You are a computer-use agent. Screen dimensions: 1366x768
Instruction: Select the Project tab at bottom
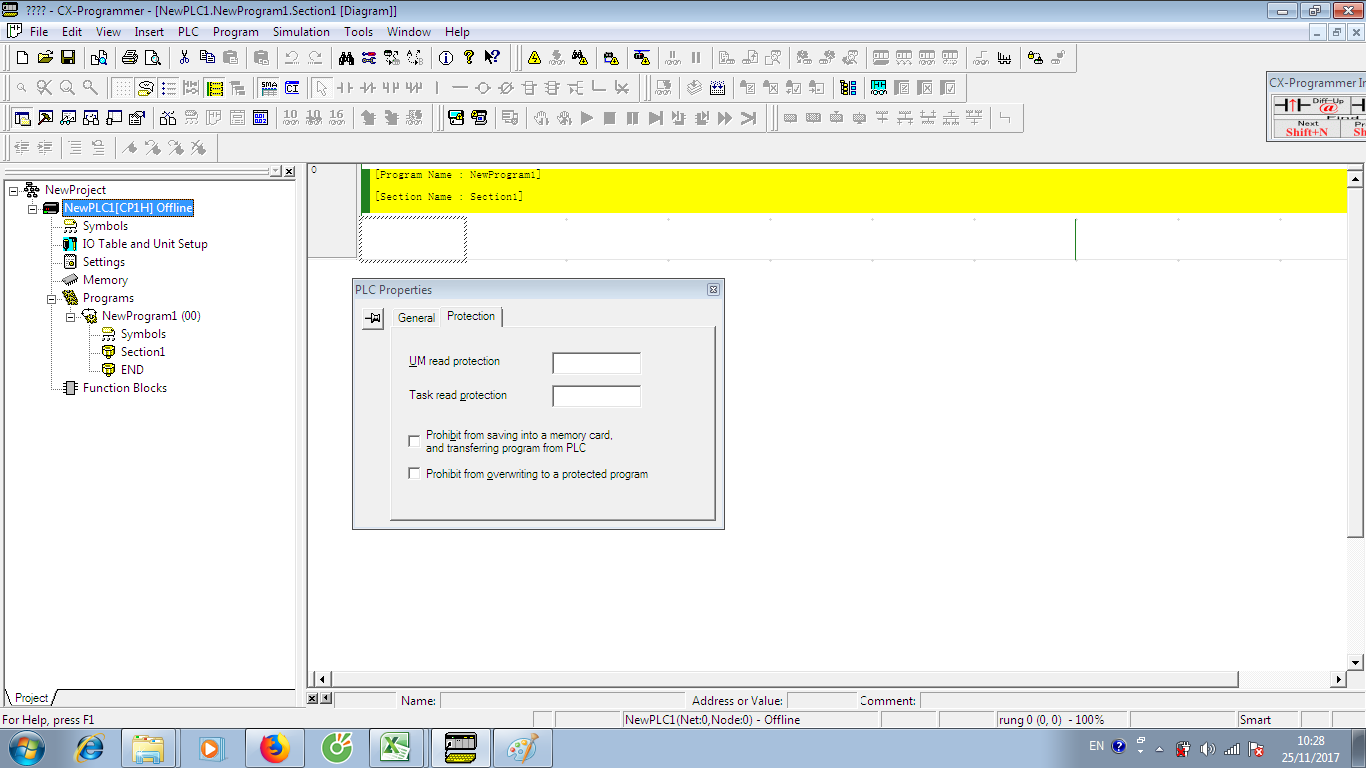(31, 698)
